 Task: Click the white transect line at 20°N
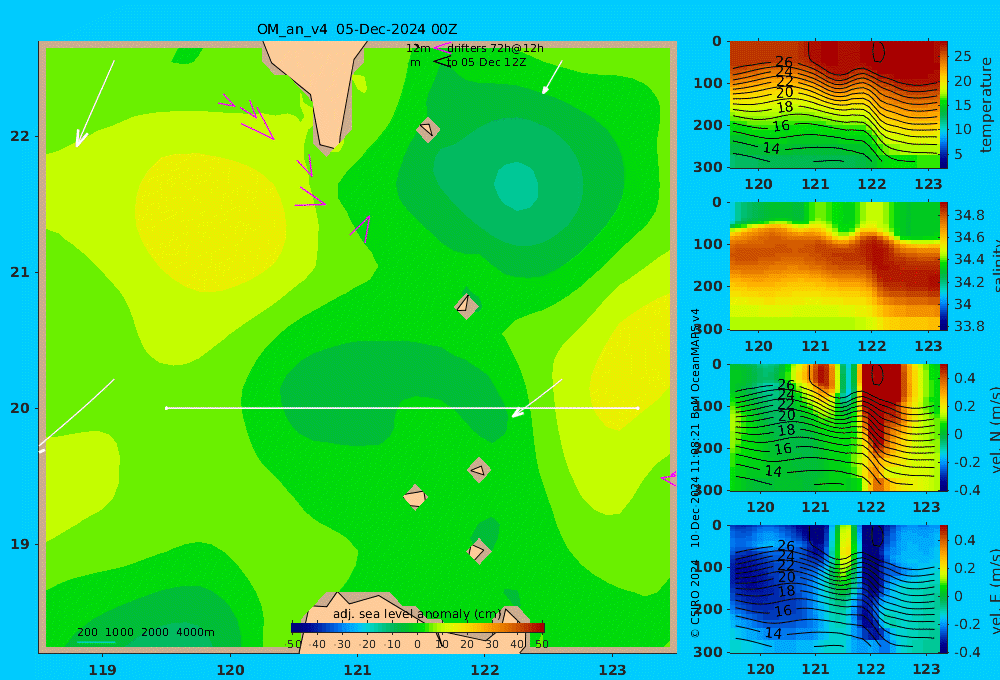coord(402,408)
